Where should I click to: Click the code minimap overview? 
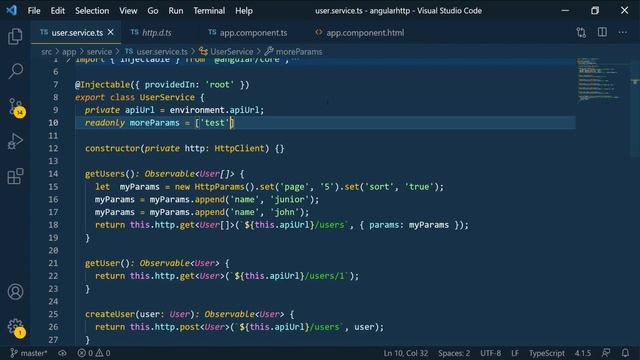click(599, 79)
